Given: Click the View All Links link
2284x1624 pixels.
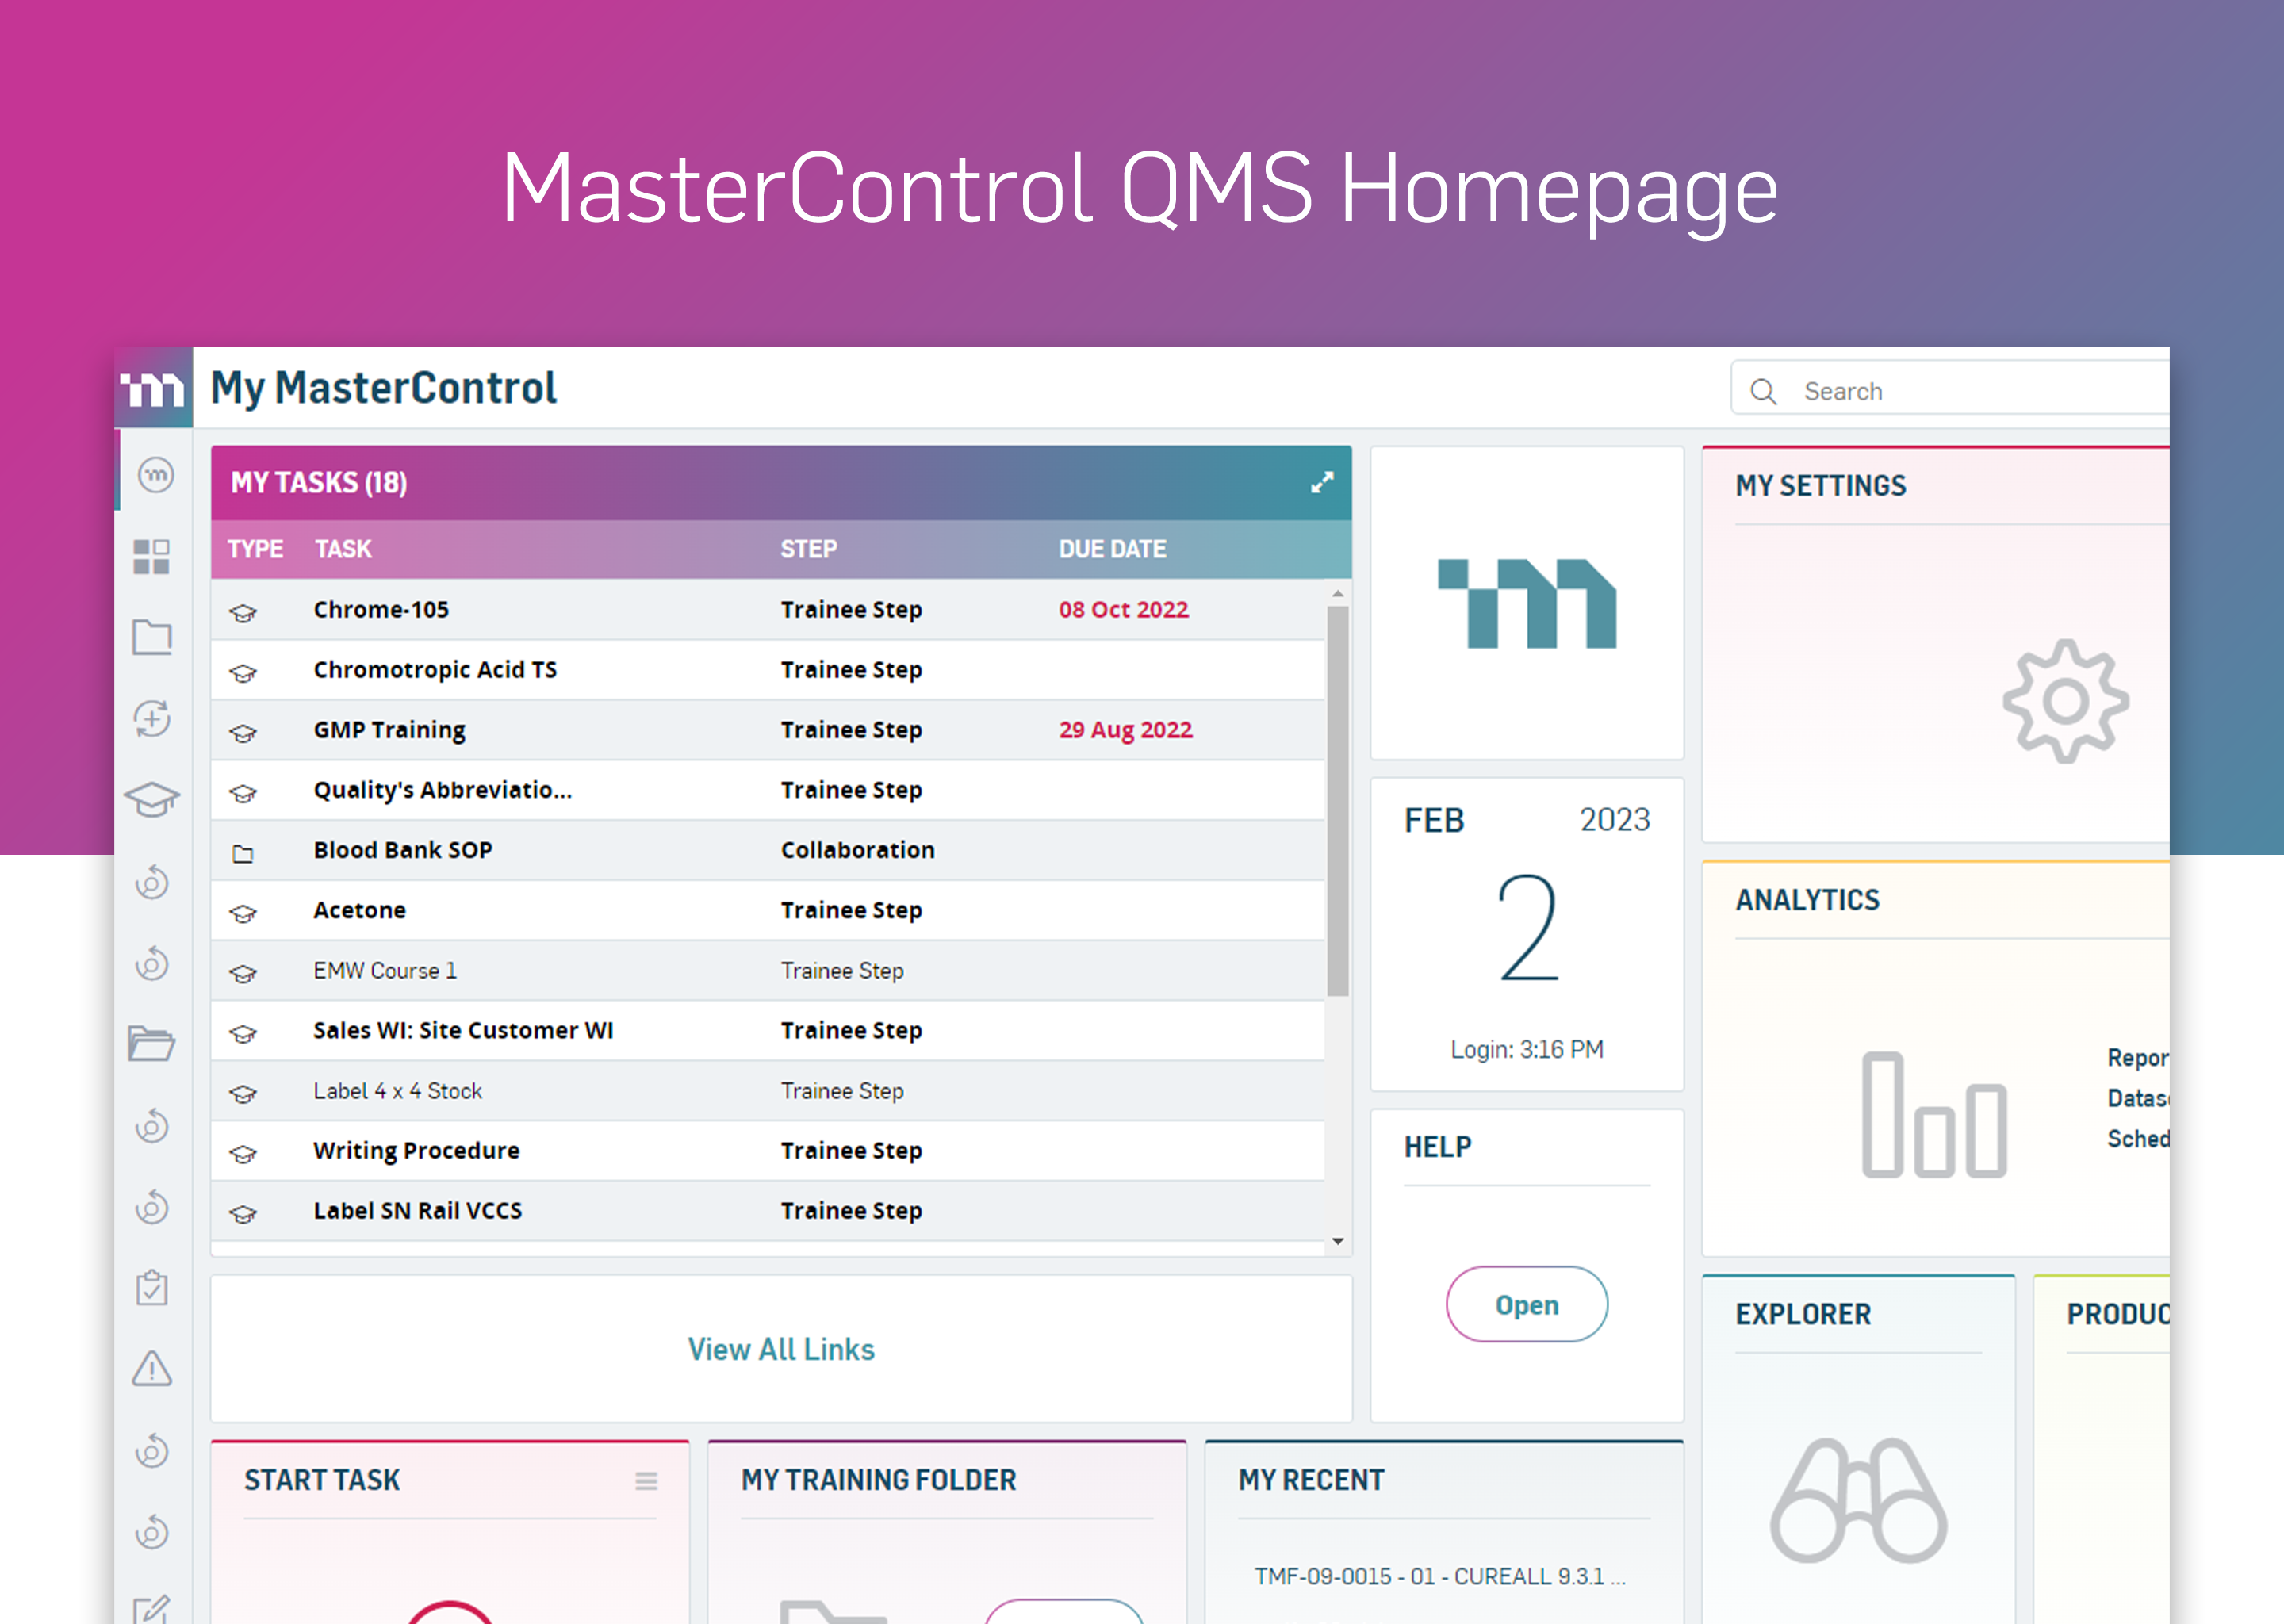Looking at the screenshot, I should coord(780,1349).
